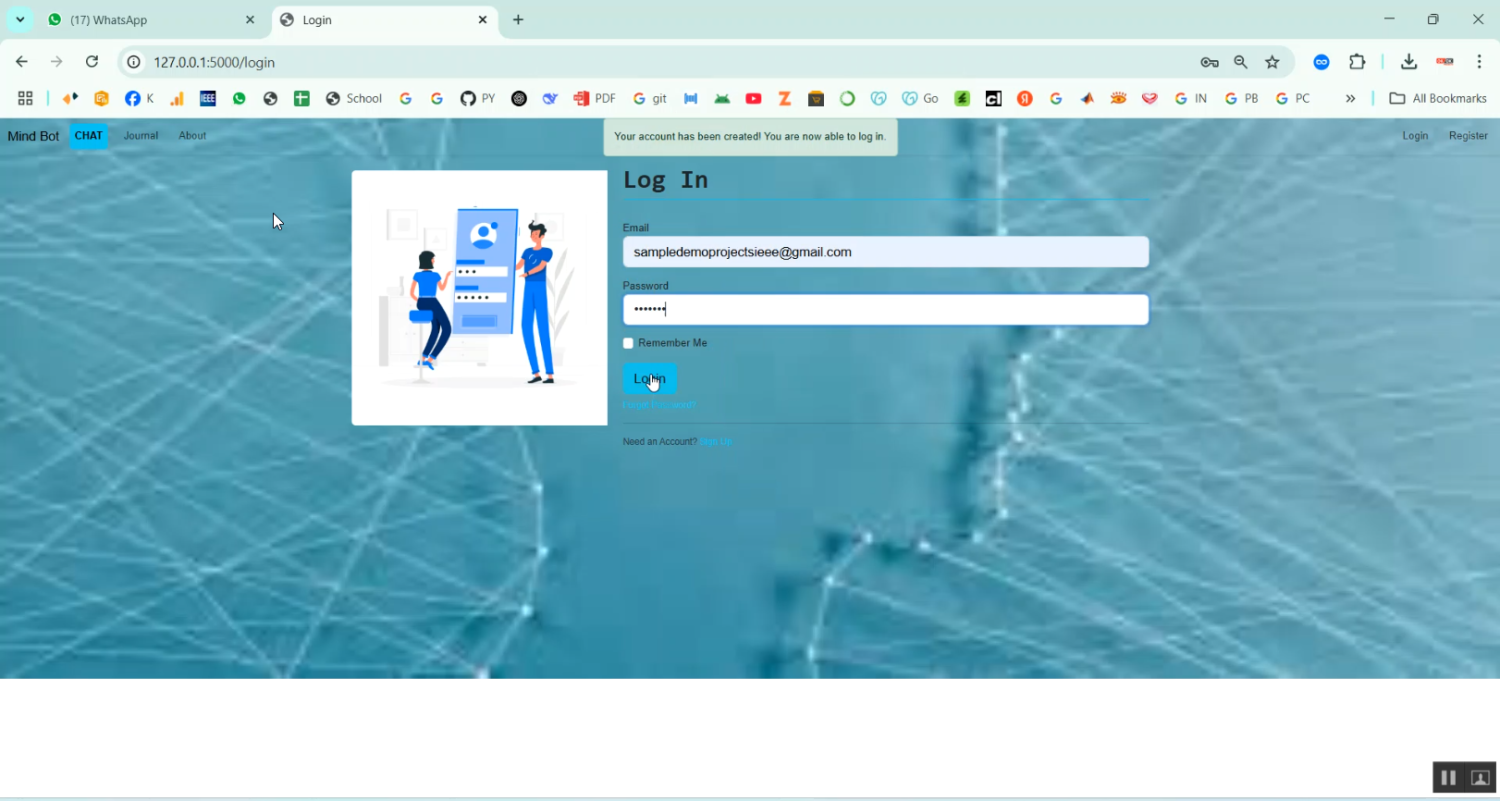Focus the Password input field
The height and width of the screenshot is (801, 1500).
[885, 310]
